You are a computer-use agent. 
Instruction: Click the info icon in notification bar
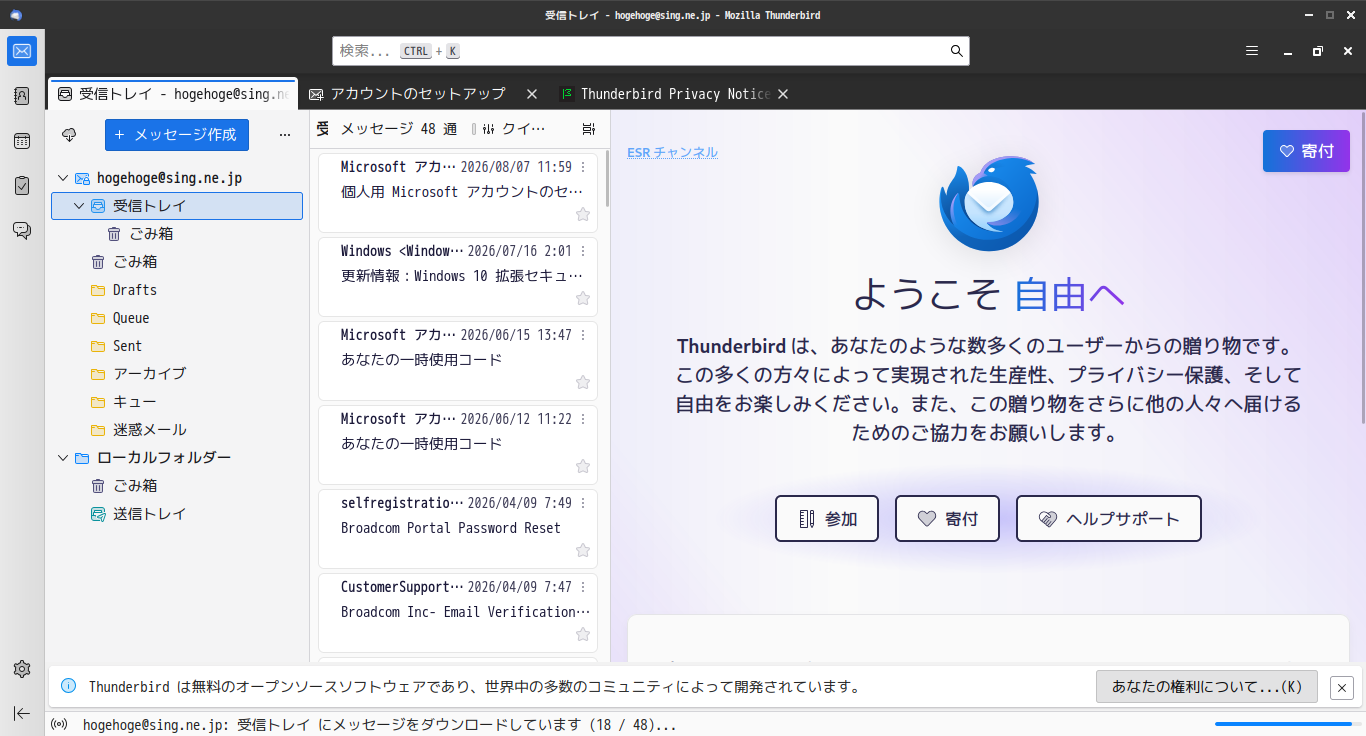click(x=69, y=686)
